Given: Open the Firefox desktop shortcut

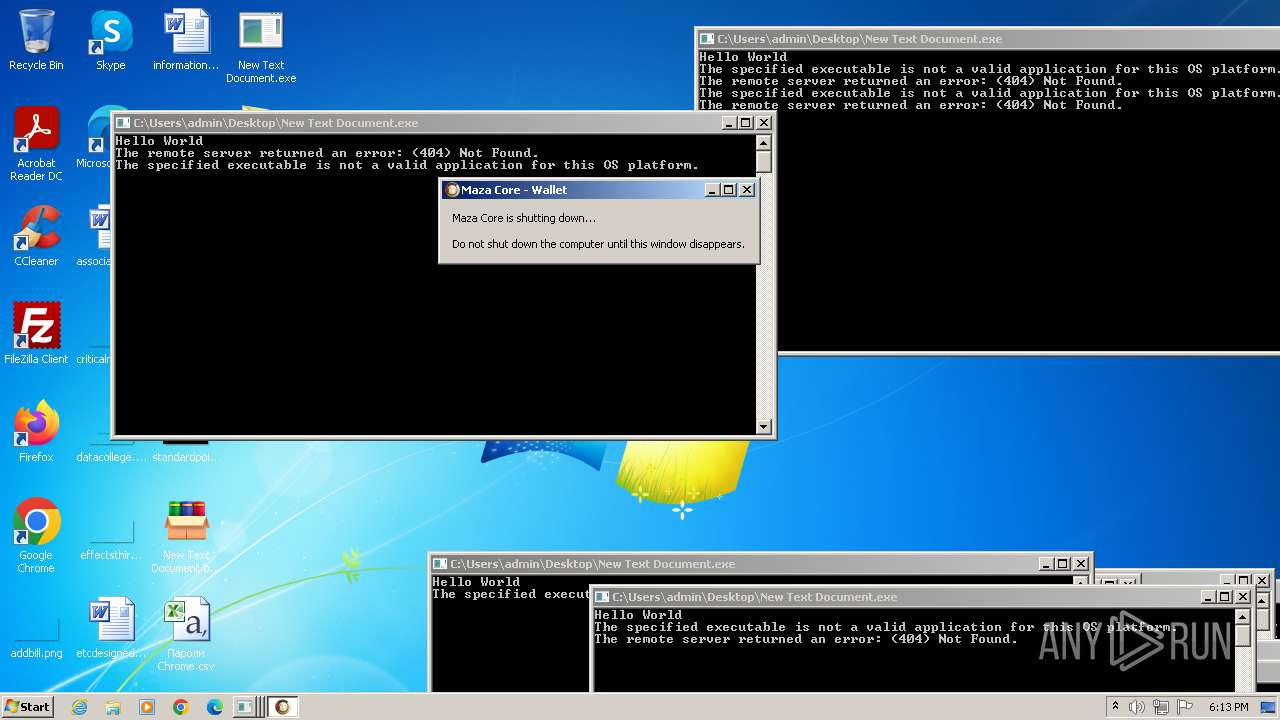Looking at the screenshot, I should pyautogui.click(x=36, y=431).
